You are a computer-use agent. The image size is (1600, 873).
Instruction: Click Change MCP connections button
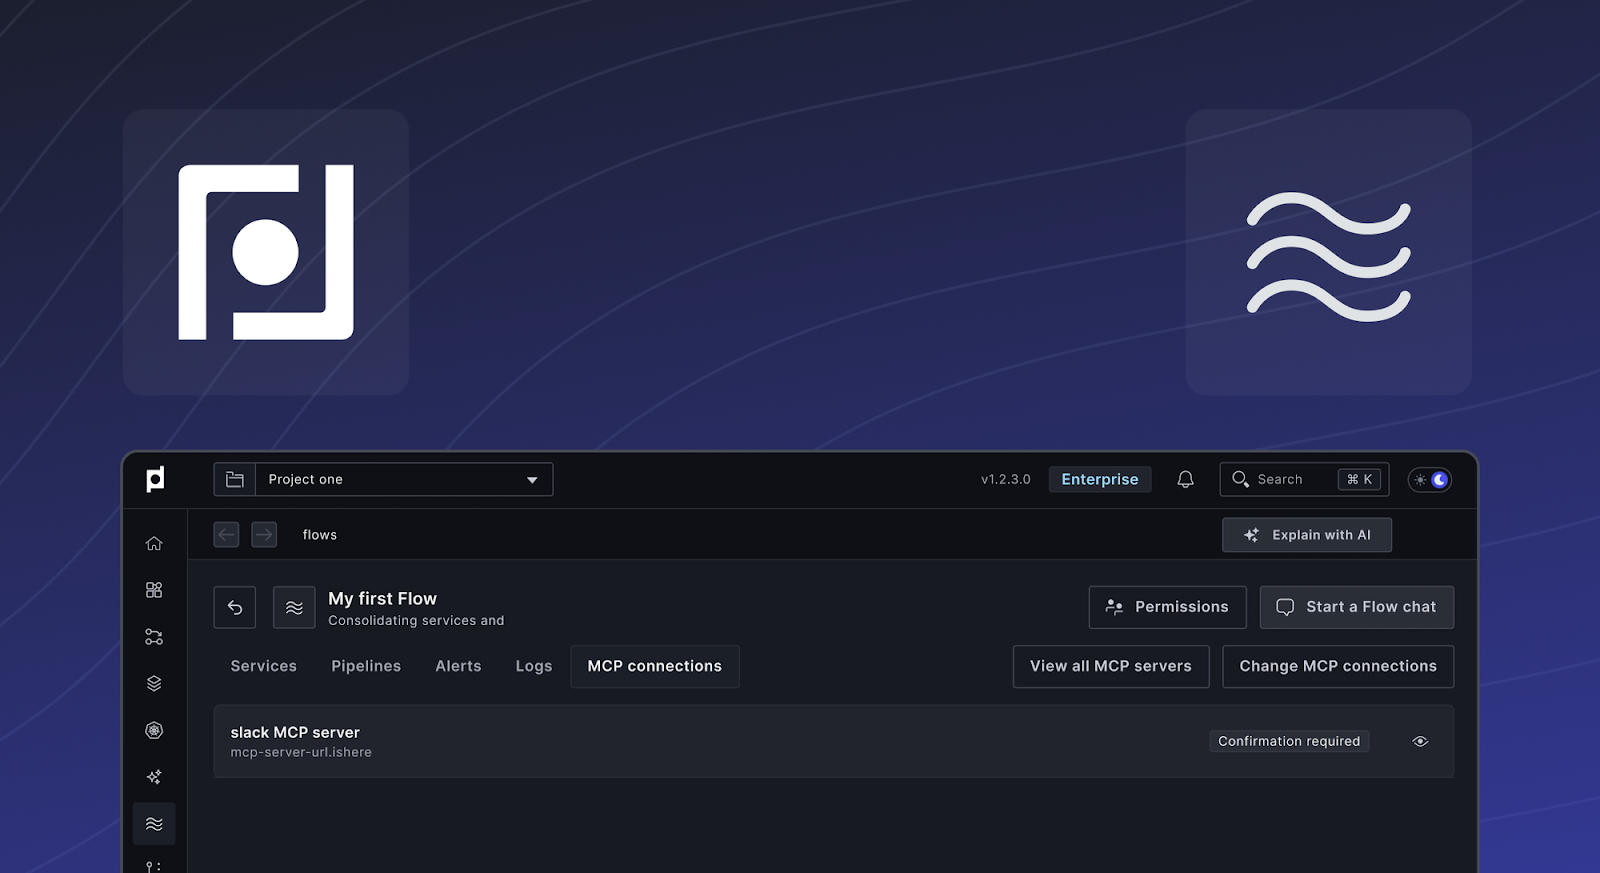click(1337, 666)
